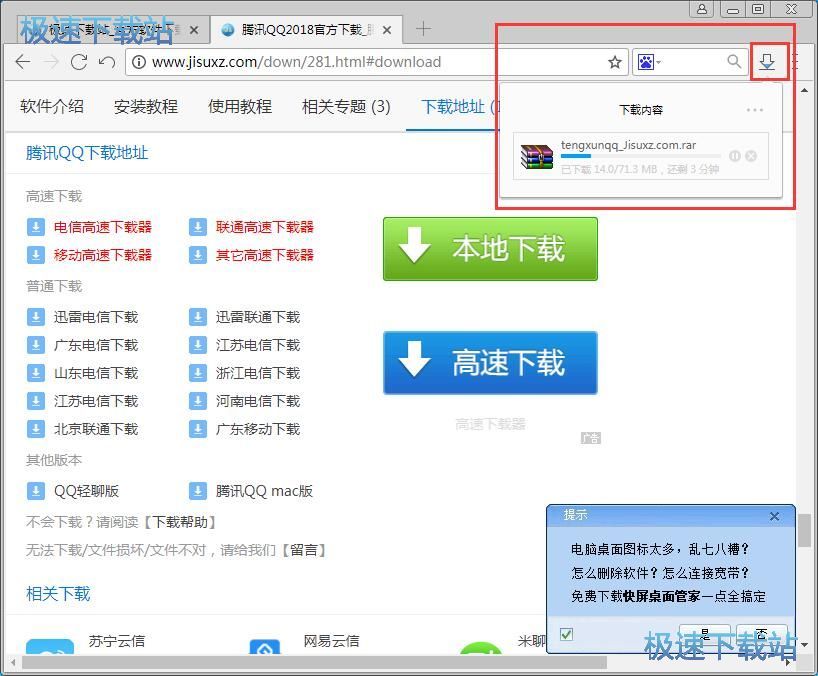
Task: Open the 【下载帮助】 link
Action: pos(178,522)
